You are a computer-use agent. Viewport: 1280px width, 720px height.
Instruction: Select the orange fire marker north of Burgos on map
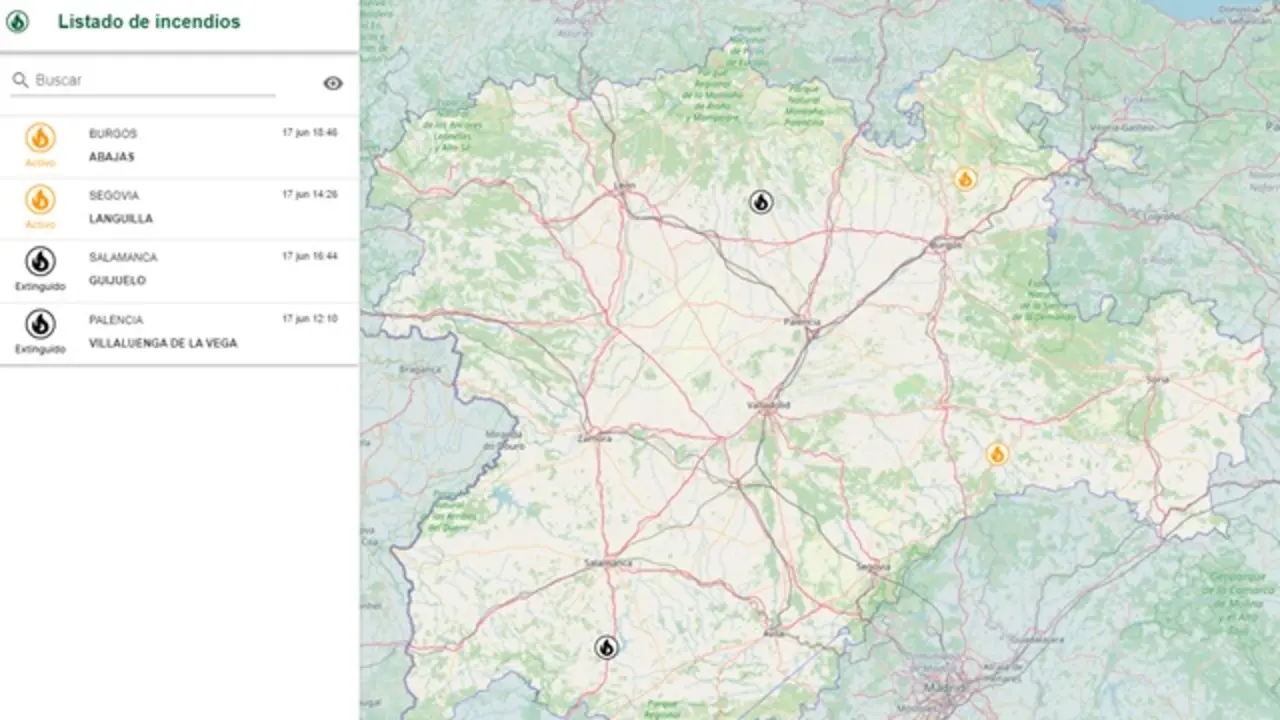[x=965, y=179]
